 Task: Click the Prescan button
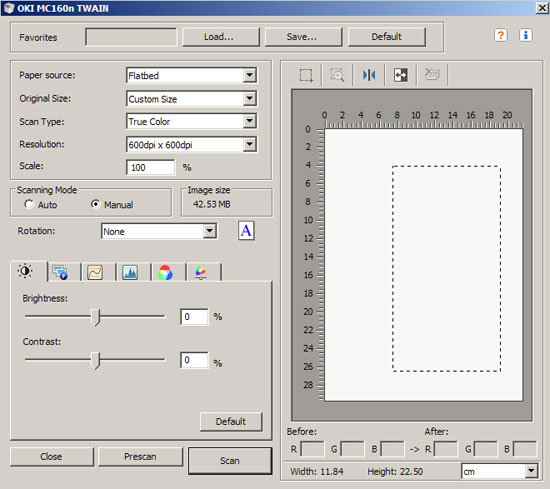pyautogui.click(x=140, y=457)
